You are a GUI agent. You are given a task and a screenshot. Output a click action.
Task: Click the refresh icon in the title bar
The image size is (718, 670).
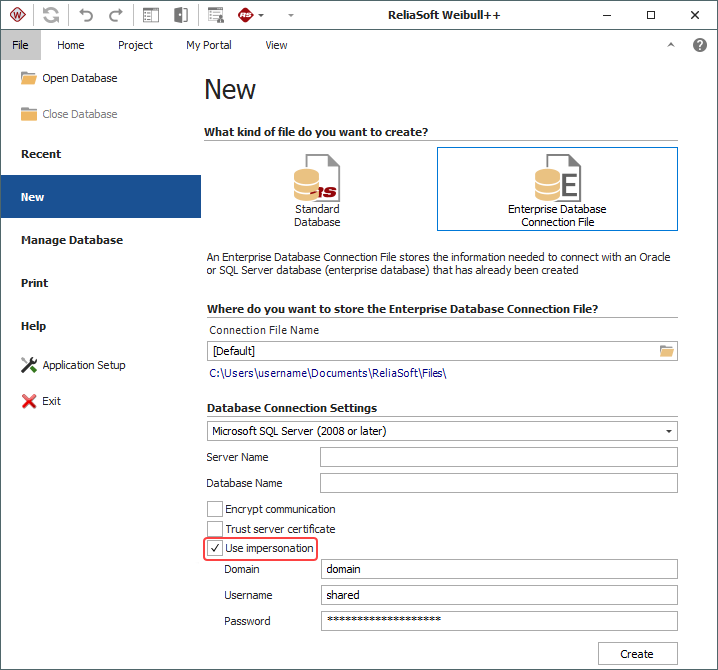[x=50, y=15]
